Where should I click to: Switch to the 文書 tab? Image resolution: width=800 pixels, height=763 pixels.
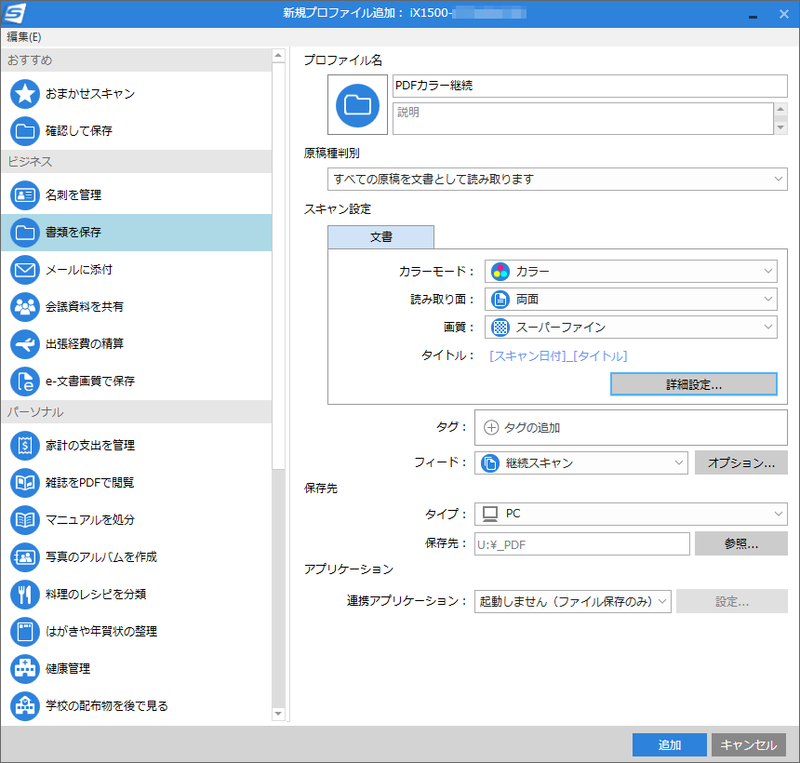click(x=380, y=237)
